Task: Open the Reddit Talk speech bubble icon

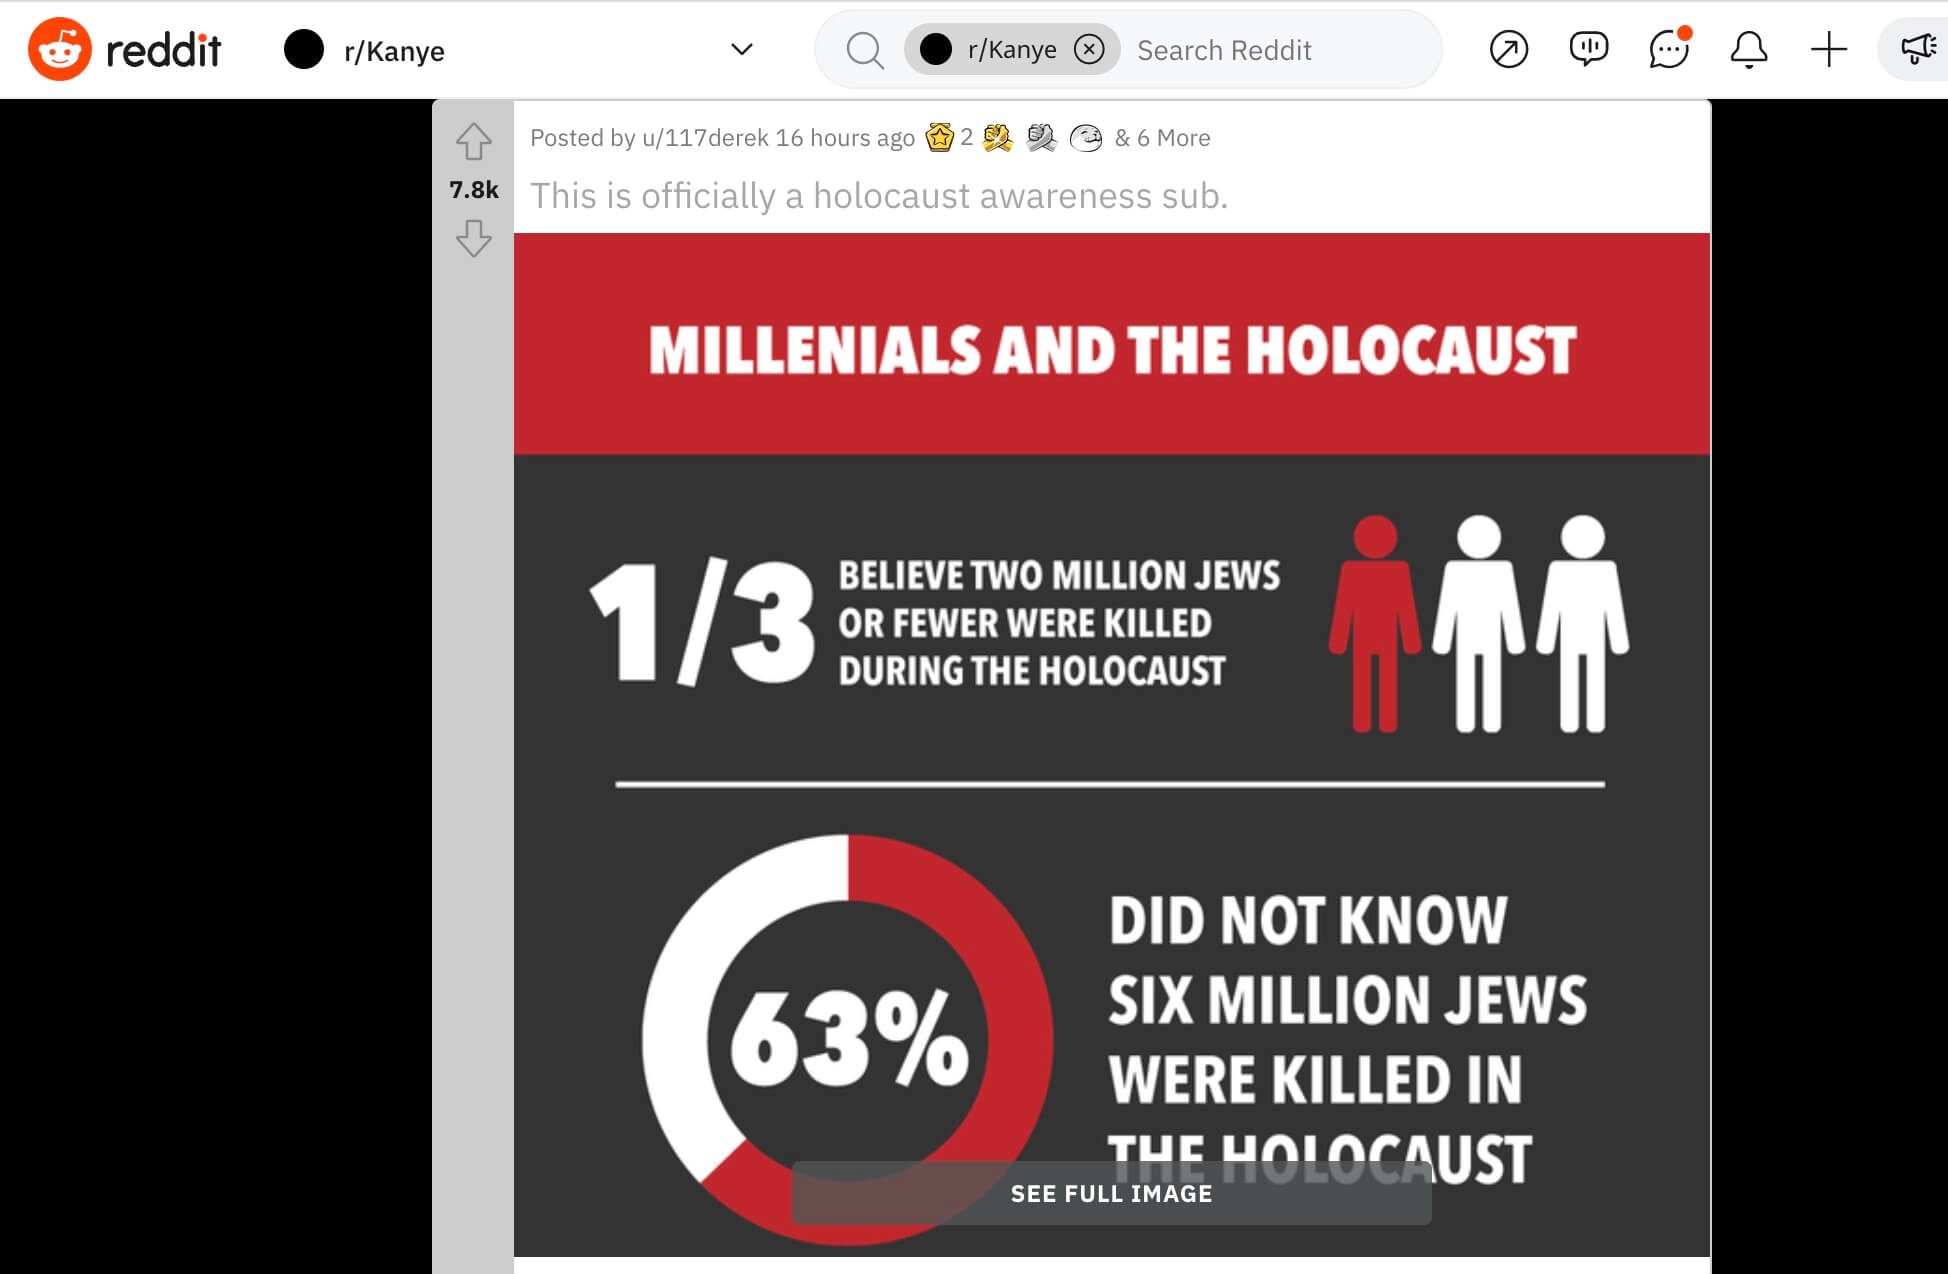Action: click(x=1588, y=49)
